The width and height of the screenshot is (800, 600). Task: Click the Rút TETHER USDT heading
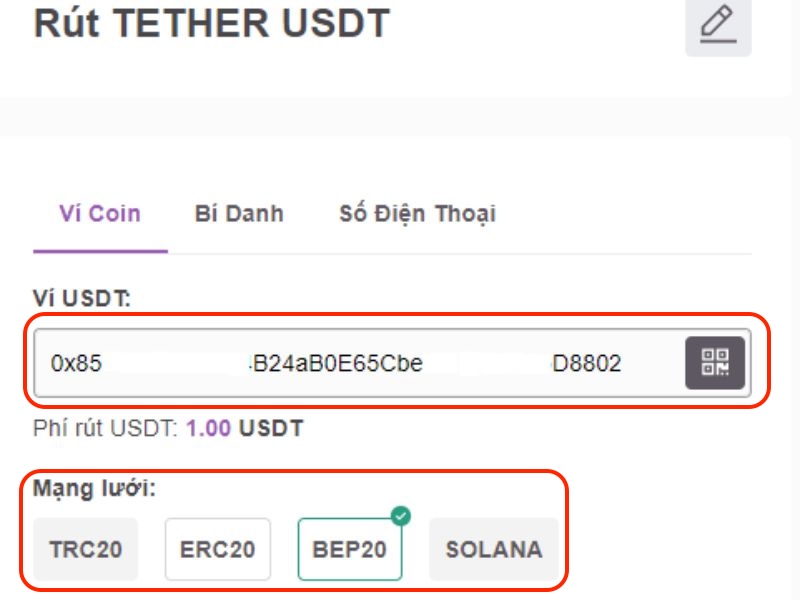(x=212, y=22)
